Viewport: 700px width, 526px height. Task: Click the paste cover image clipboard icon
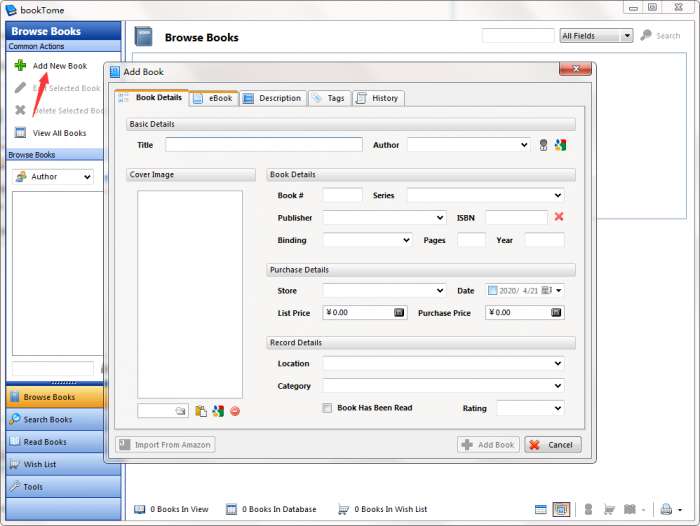coord(201,411)
